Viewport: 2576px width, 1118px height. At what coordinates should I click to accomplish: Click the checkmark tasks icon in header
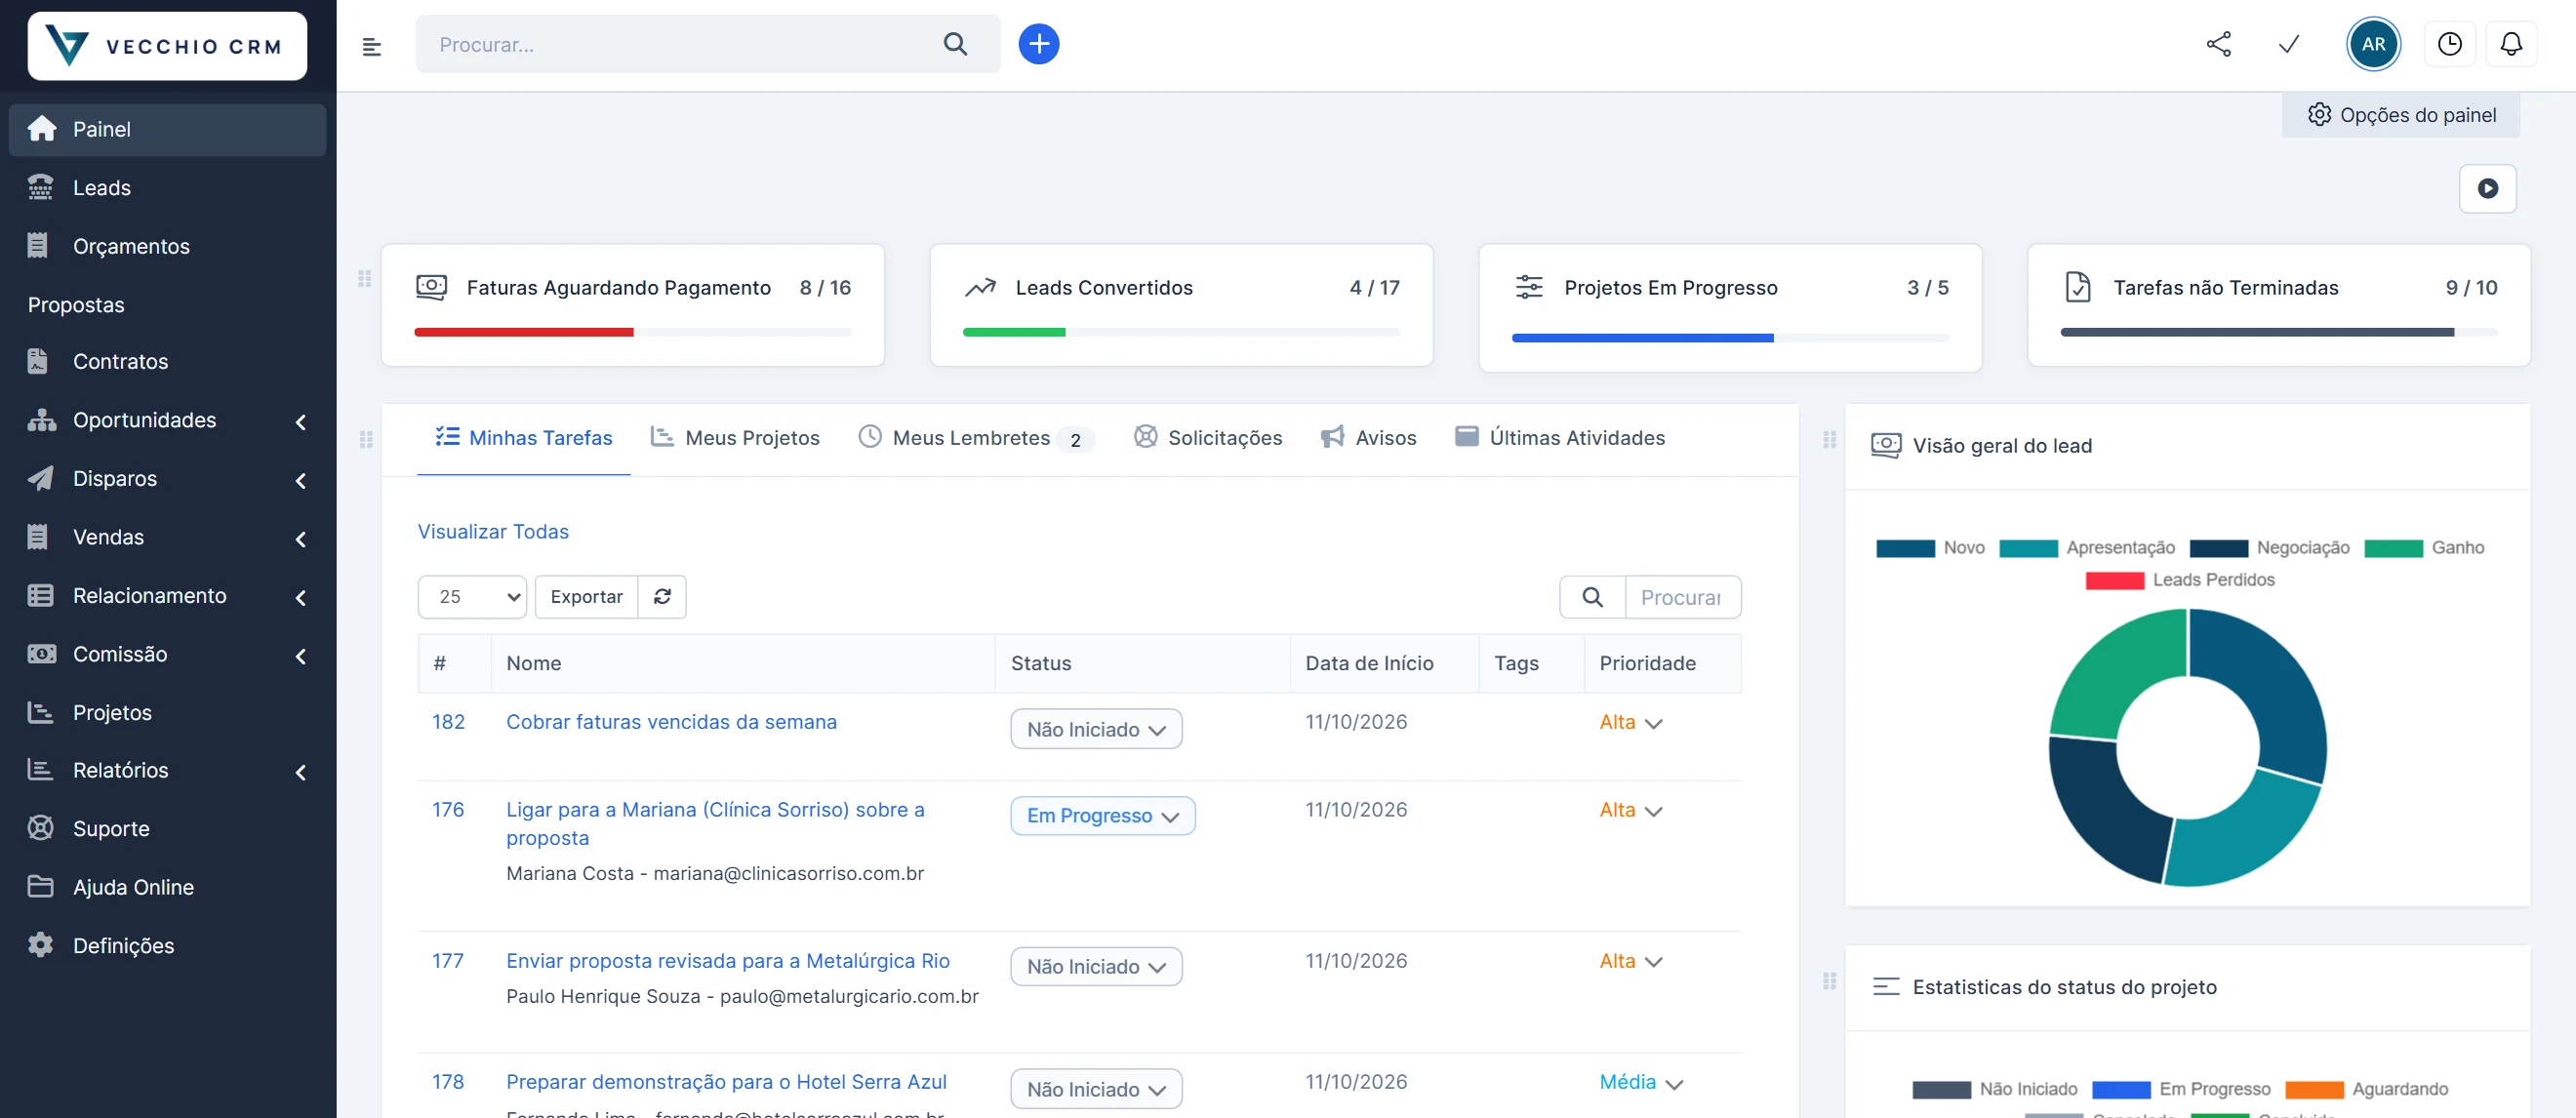[2288, 44]
